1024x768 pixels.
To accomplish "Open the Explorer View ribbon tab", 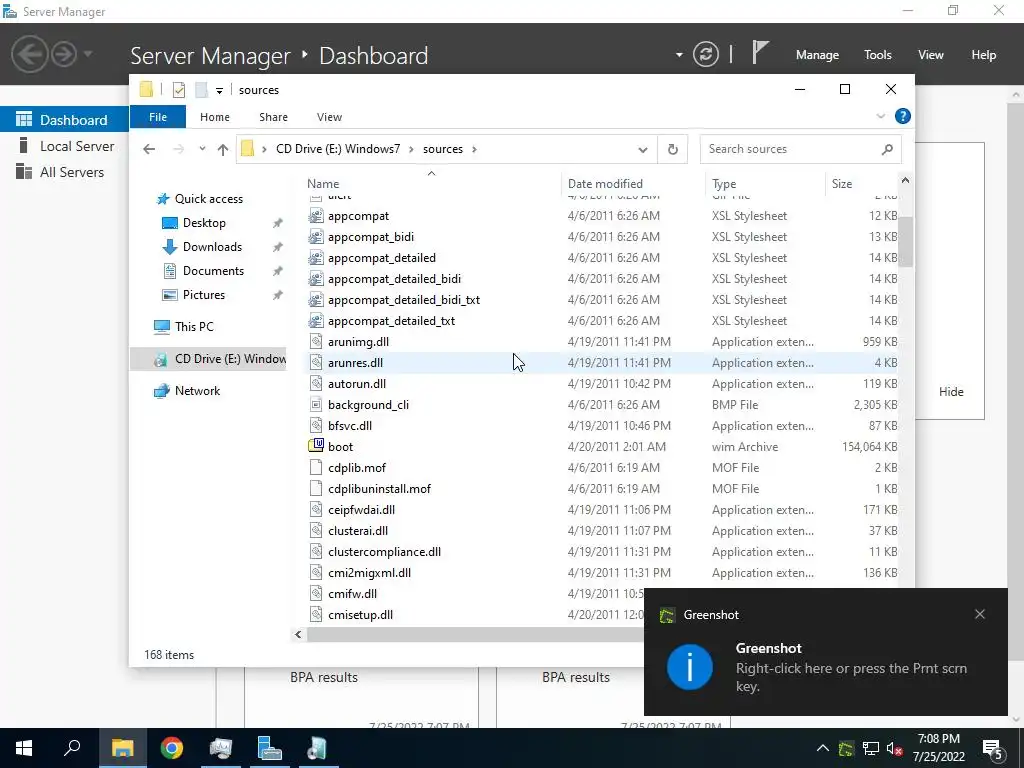I will (x=329, y=117).
